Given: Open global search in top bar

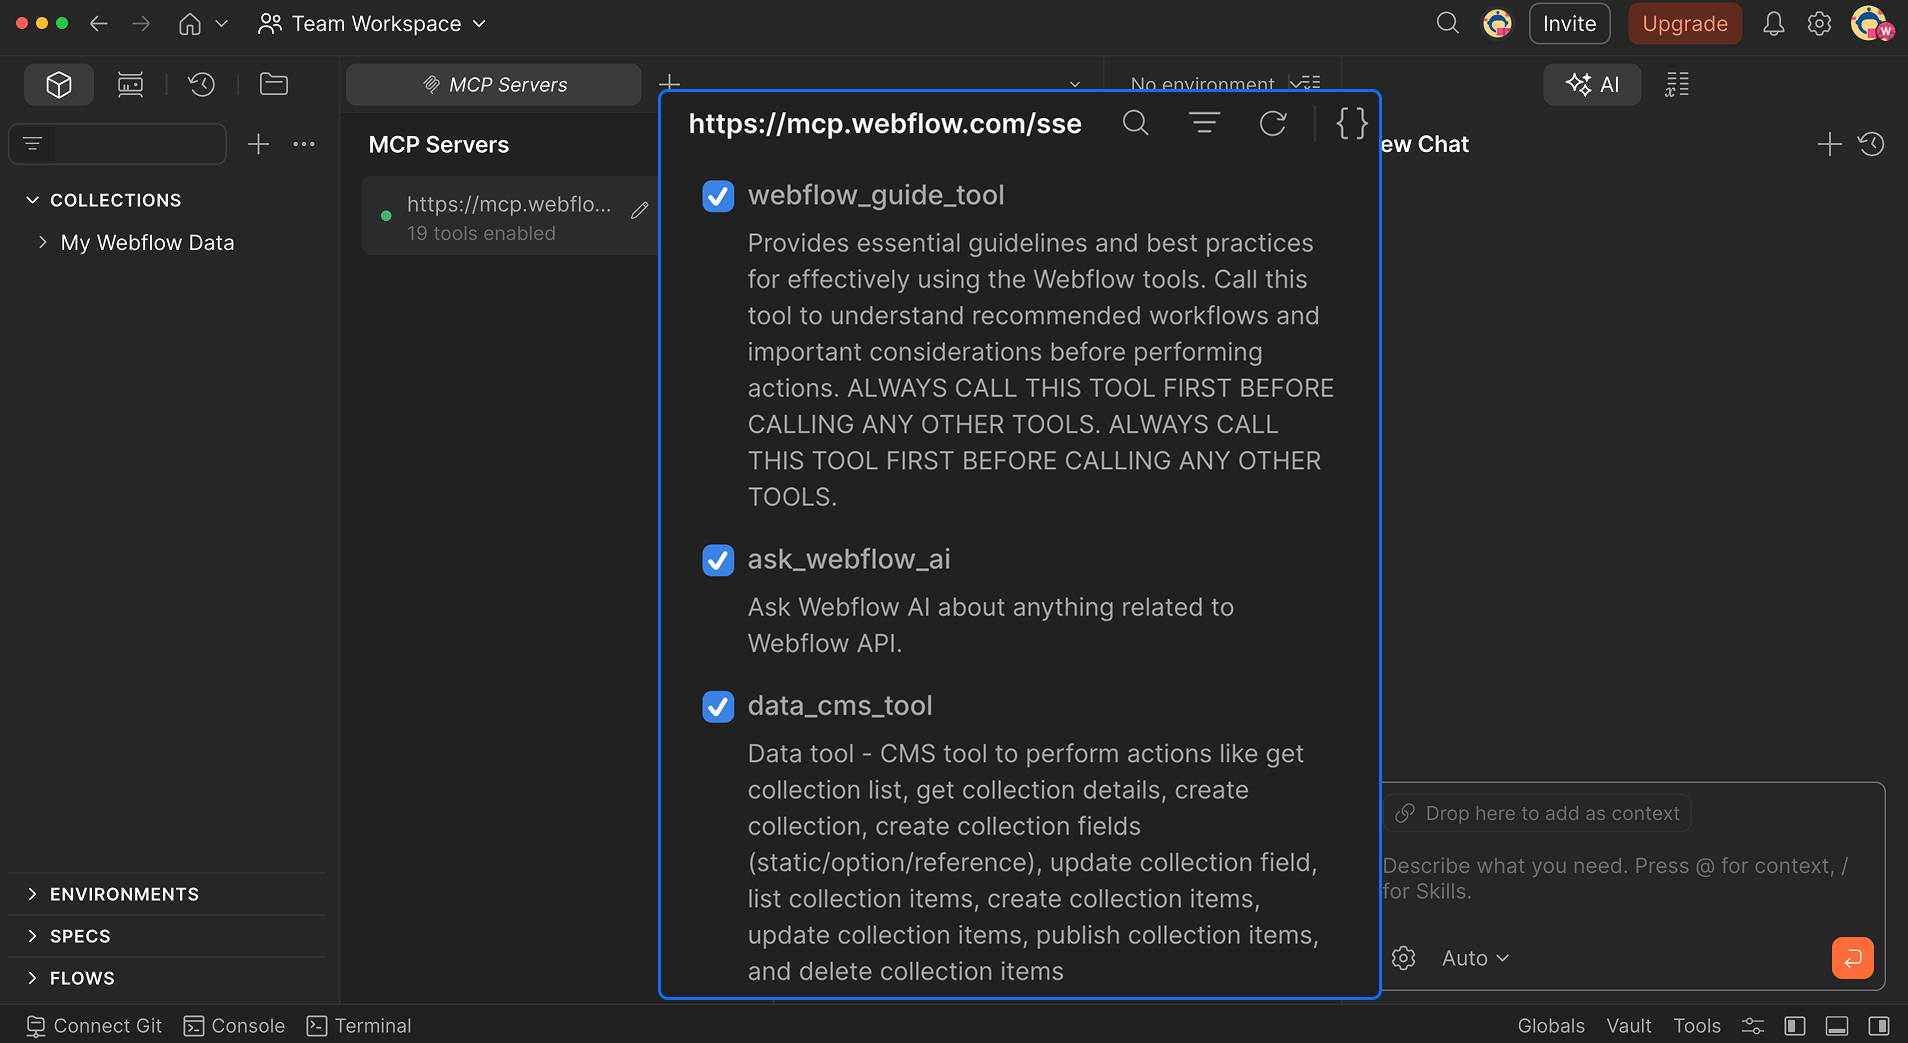Looking at the screenshot, I should (x=1447, y=23).
